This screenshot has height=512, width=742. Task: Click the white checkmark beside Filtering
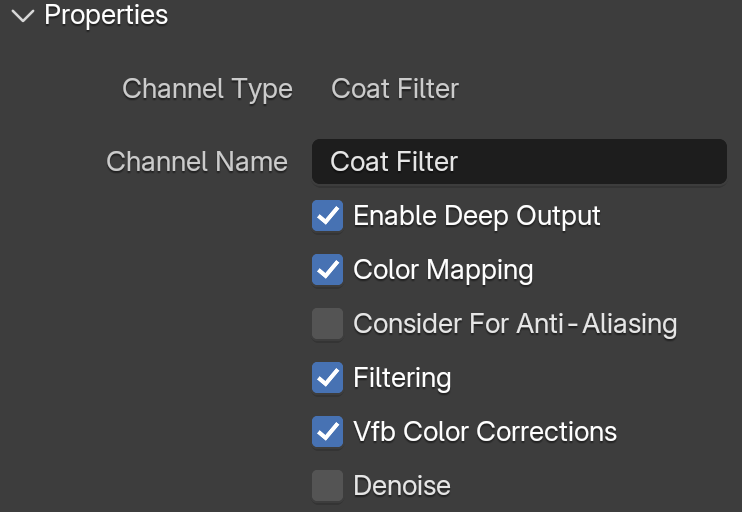[327, 378]
